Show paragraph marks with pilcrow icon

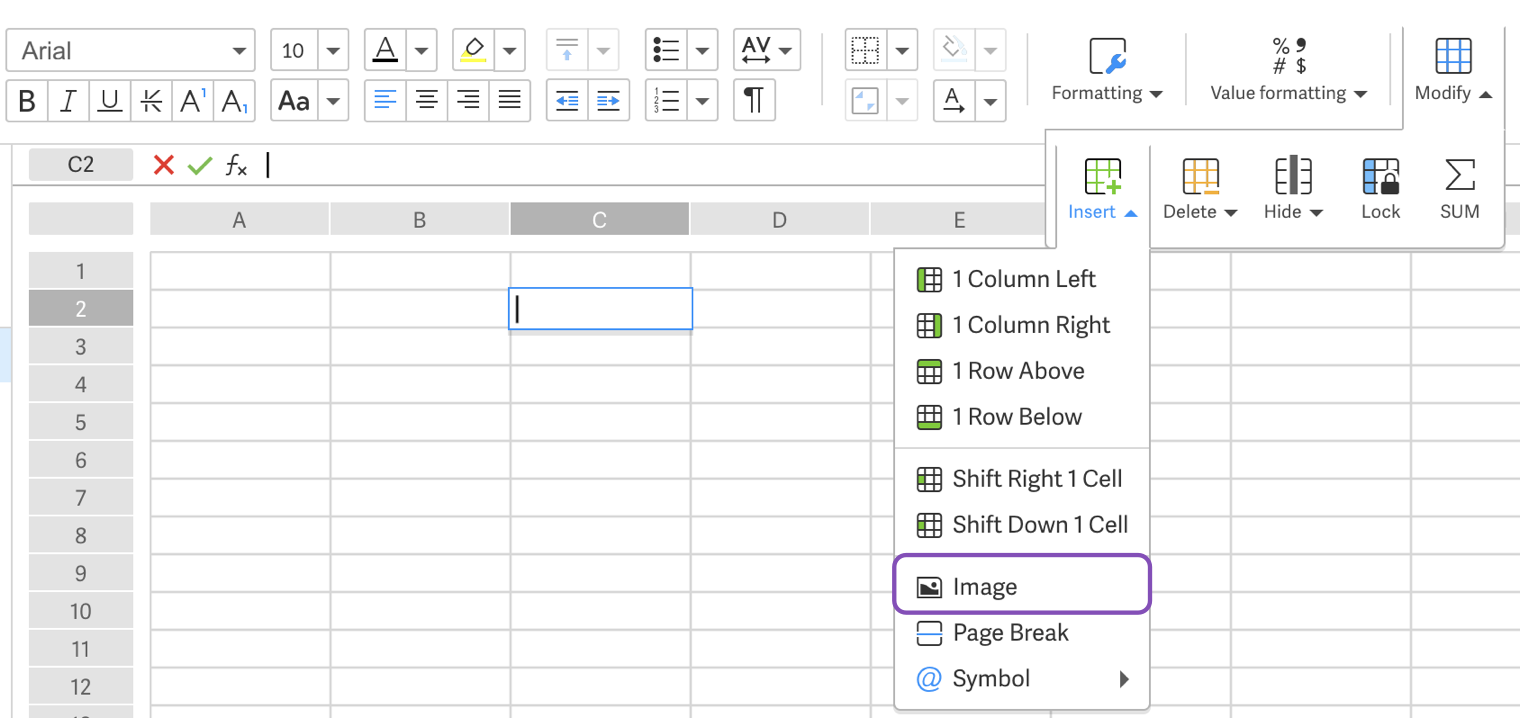(754, 101)
